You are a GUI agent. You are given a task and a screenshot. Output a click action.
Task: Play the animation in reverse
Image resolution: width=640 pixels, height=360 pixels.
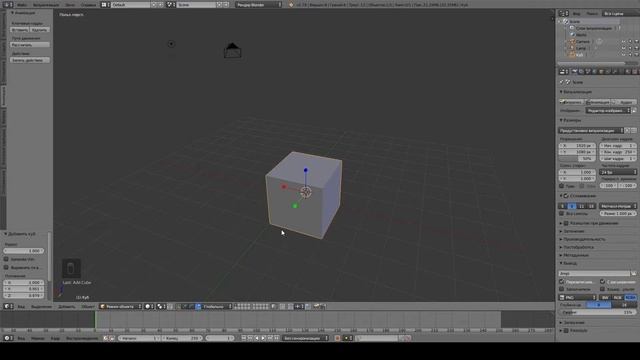click(x=257, y=338)
